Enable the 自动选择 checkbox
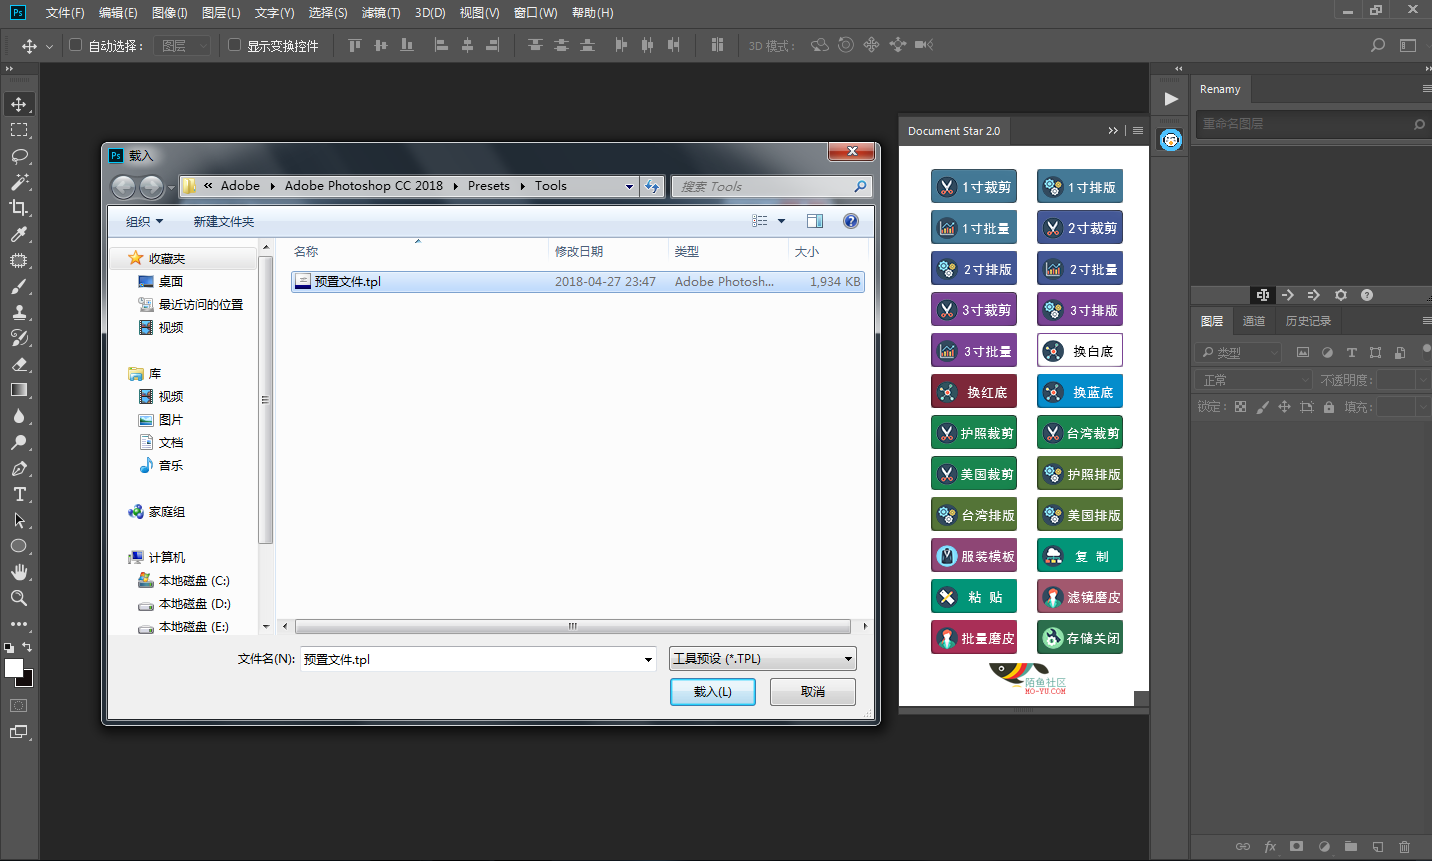Image resolution: width=1432 pixels, height=861 pixels. tap(75, 45)
